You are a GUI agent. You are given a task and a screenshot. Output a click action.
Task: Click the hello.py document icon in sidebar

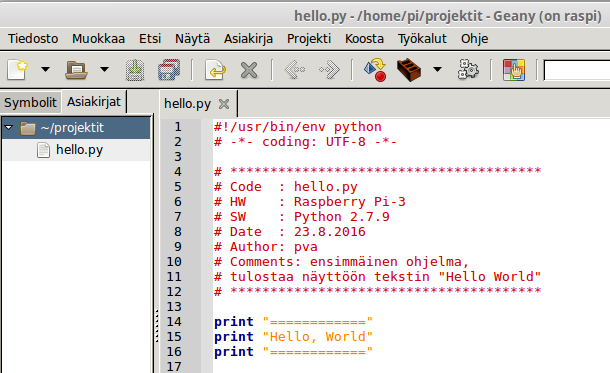(x=43, y=150)
